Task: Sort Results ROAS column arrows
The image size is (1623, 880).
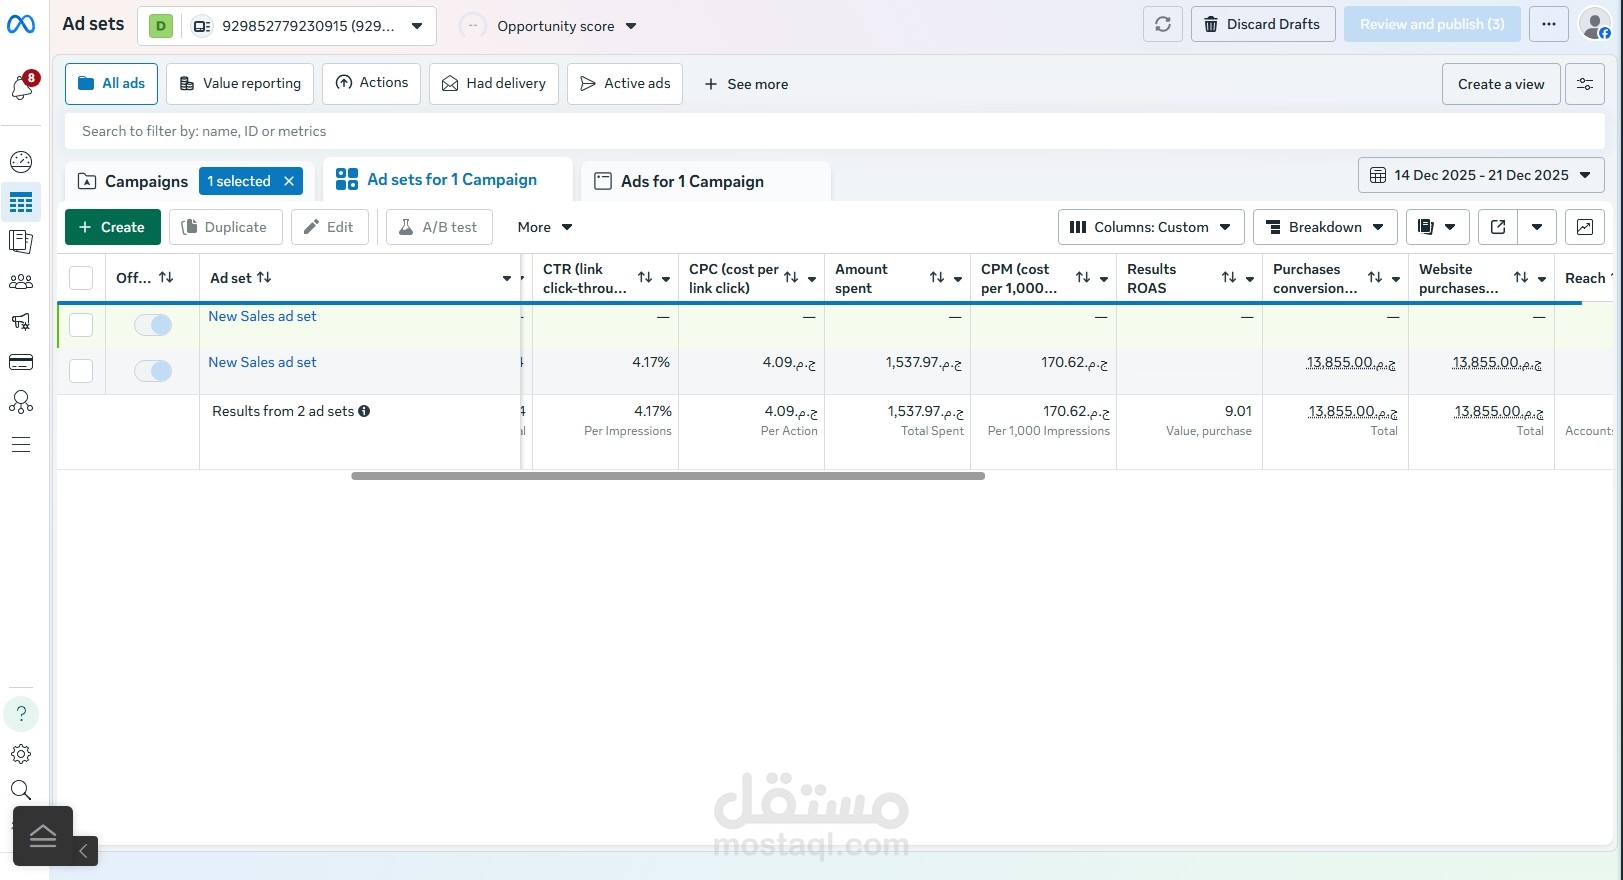Action: [1229, 277]
